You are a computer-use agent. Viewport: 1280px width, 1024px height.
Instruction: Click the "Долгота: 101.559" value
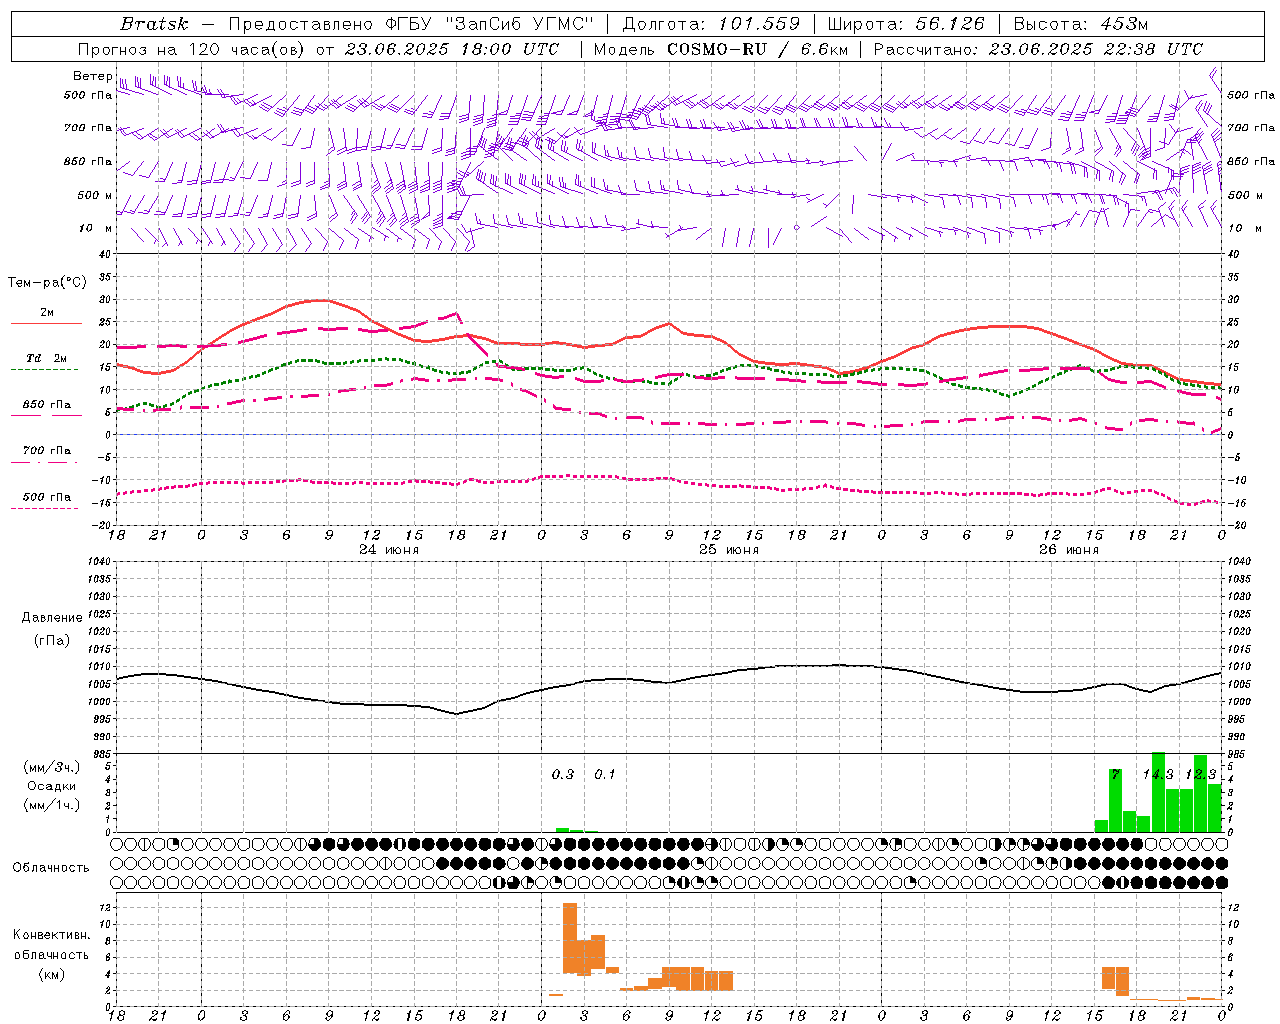[711, 24]
